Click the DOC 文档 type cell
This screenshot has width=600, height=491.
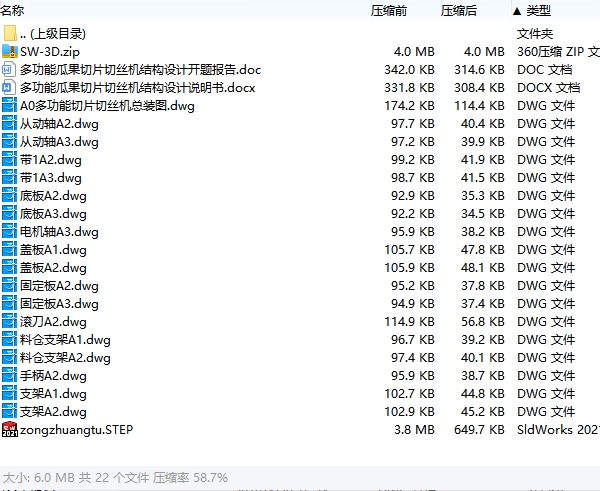tap(545, 70)
